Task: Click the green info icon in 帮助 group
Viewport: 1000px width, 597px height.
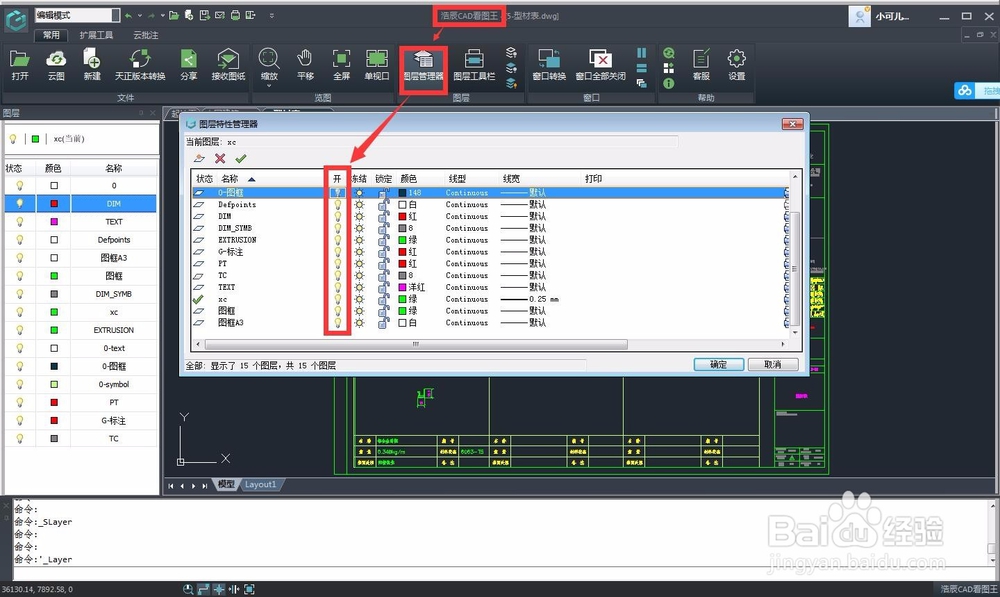Action: tap(668, 84)
